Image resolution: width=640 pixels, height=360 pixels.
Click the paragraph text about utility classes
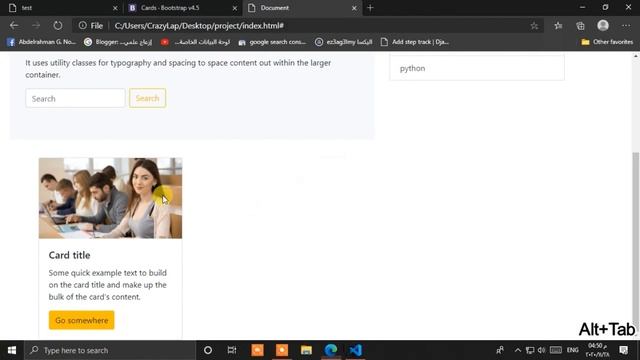(178, 69)
